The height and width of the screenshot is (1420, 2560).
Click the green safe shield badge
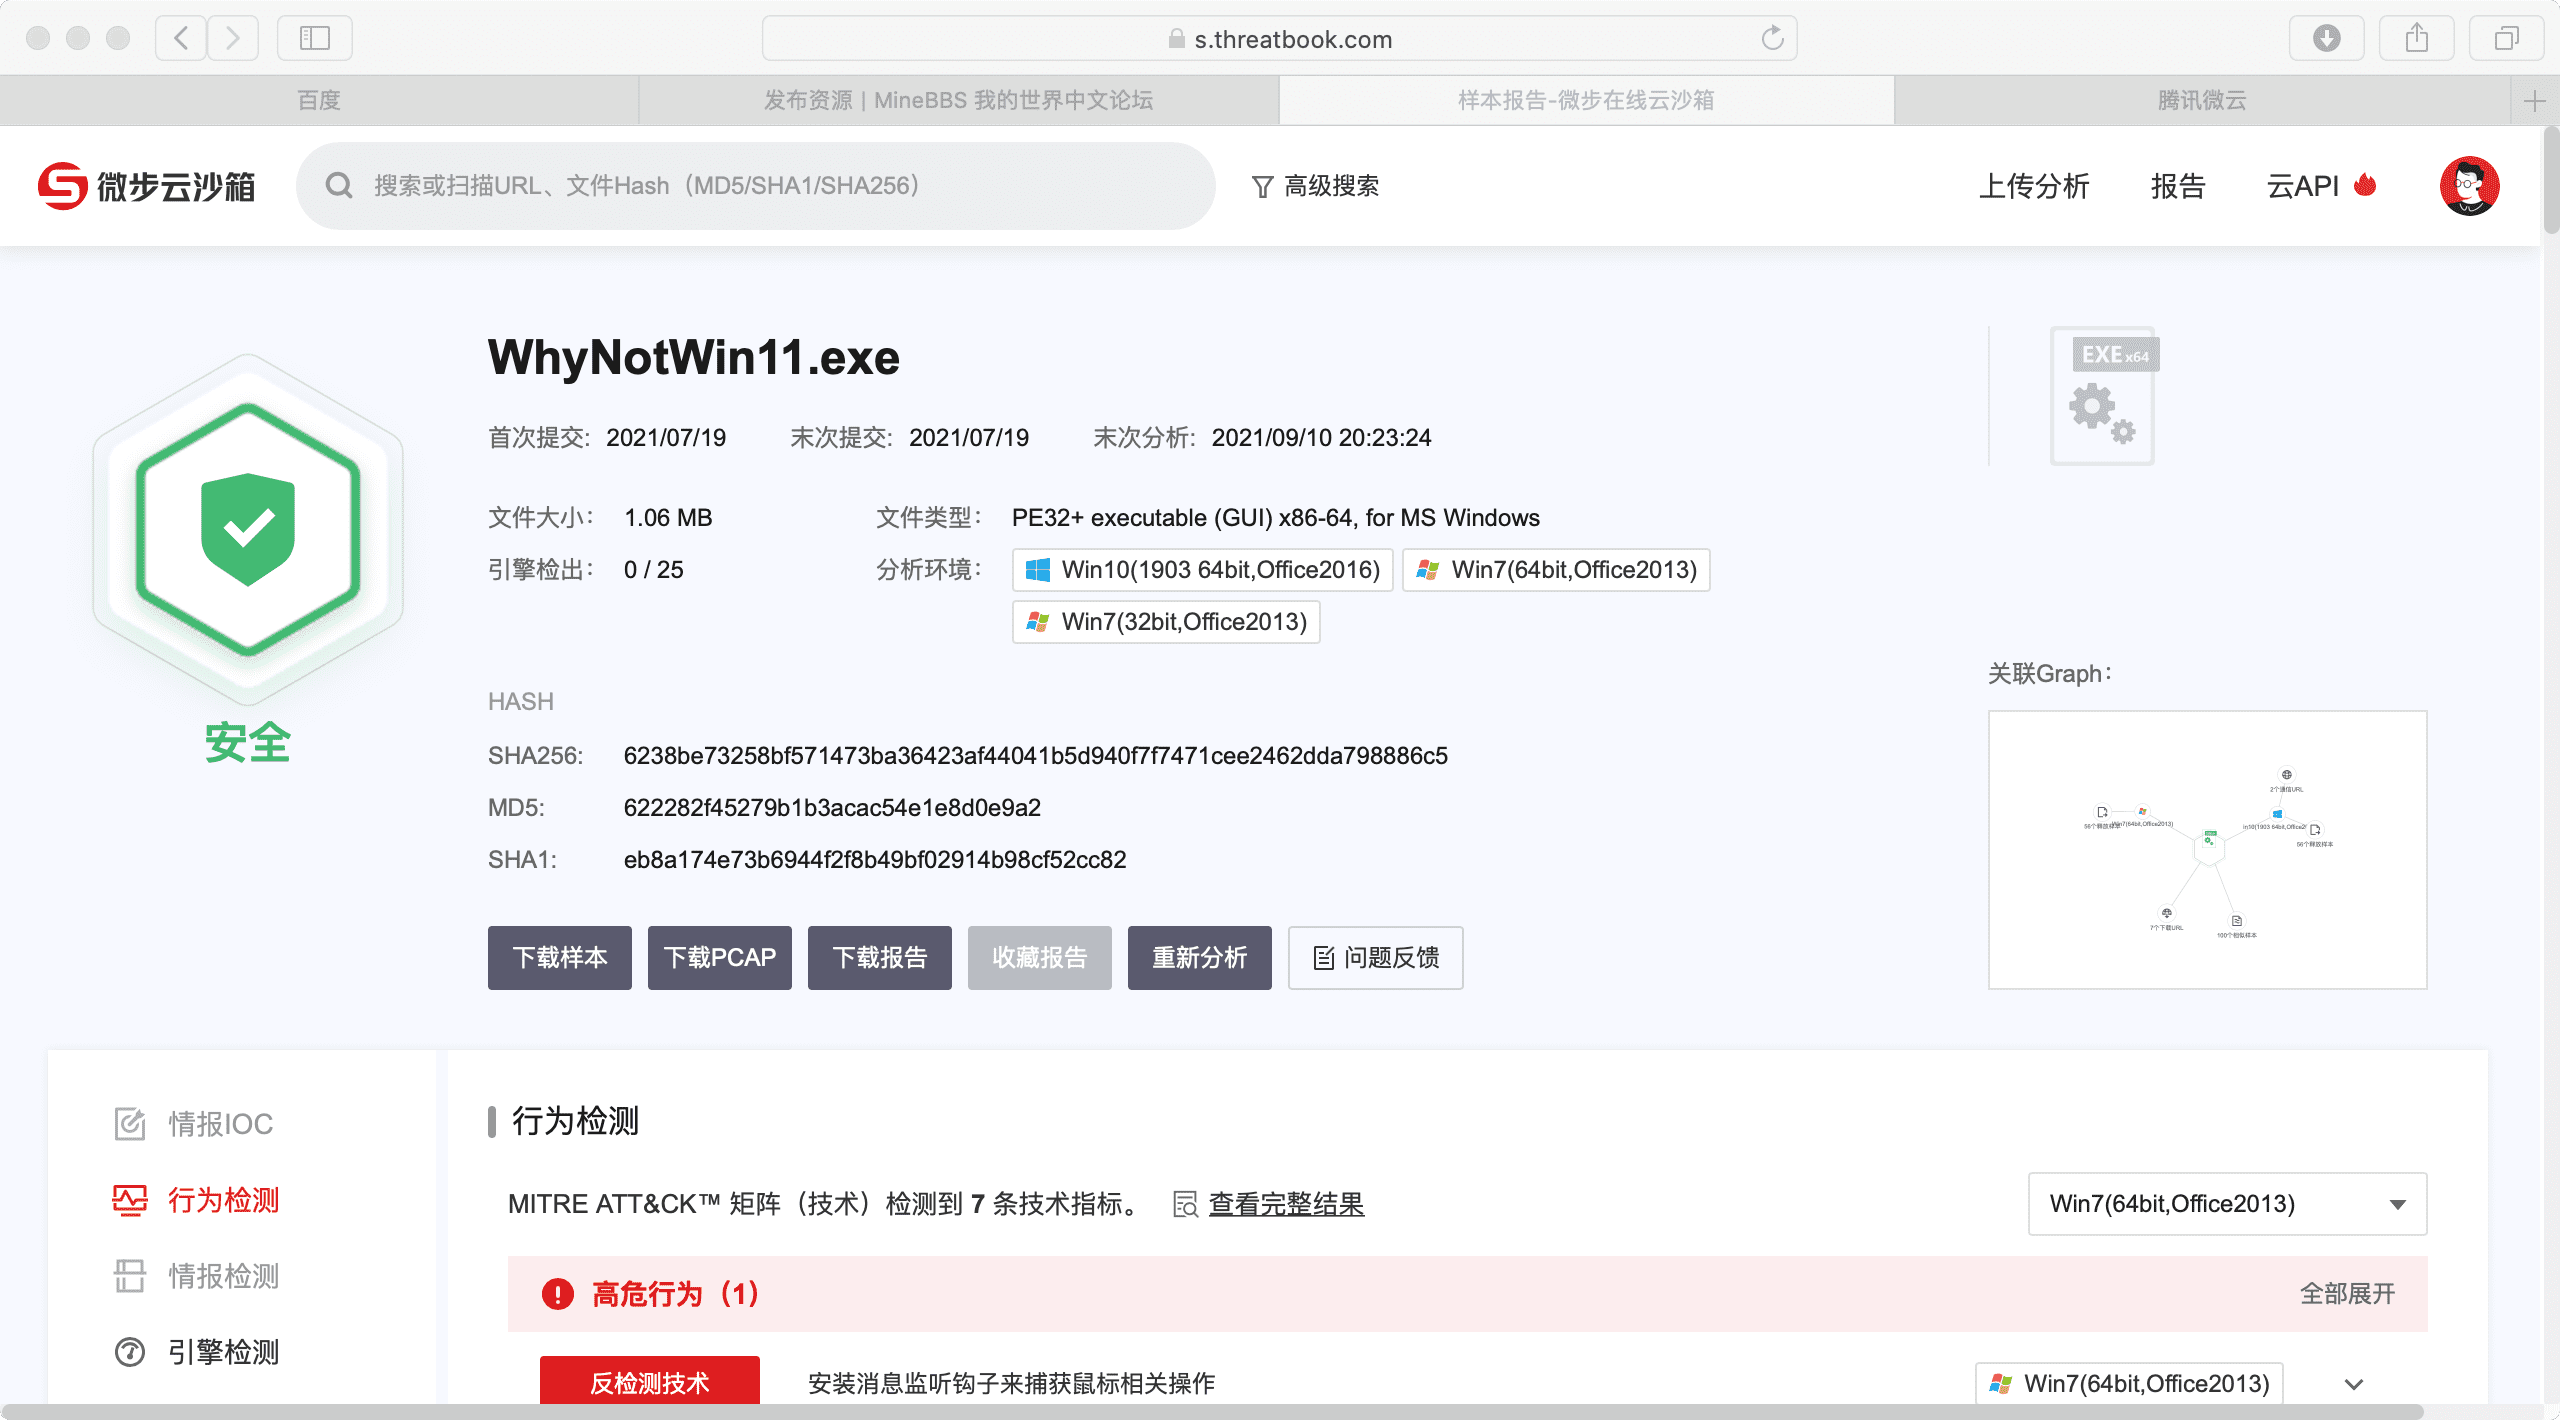tap(248, 529)
